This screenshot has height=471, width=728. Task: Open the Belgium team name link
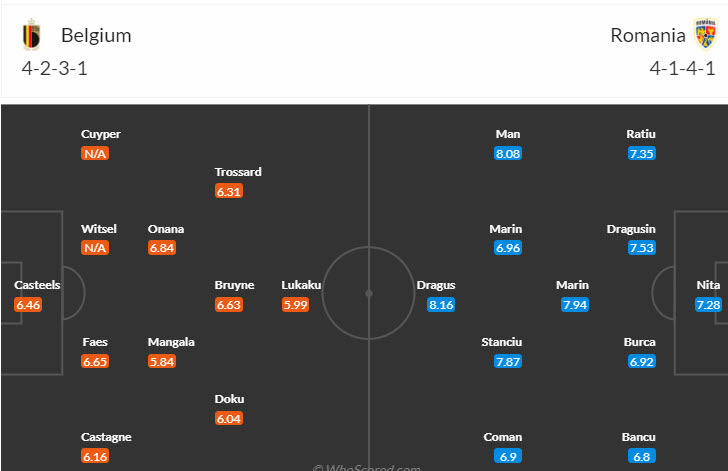(96, 35)
